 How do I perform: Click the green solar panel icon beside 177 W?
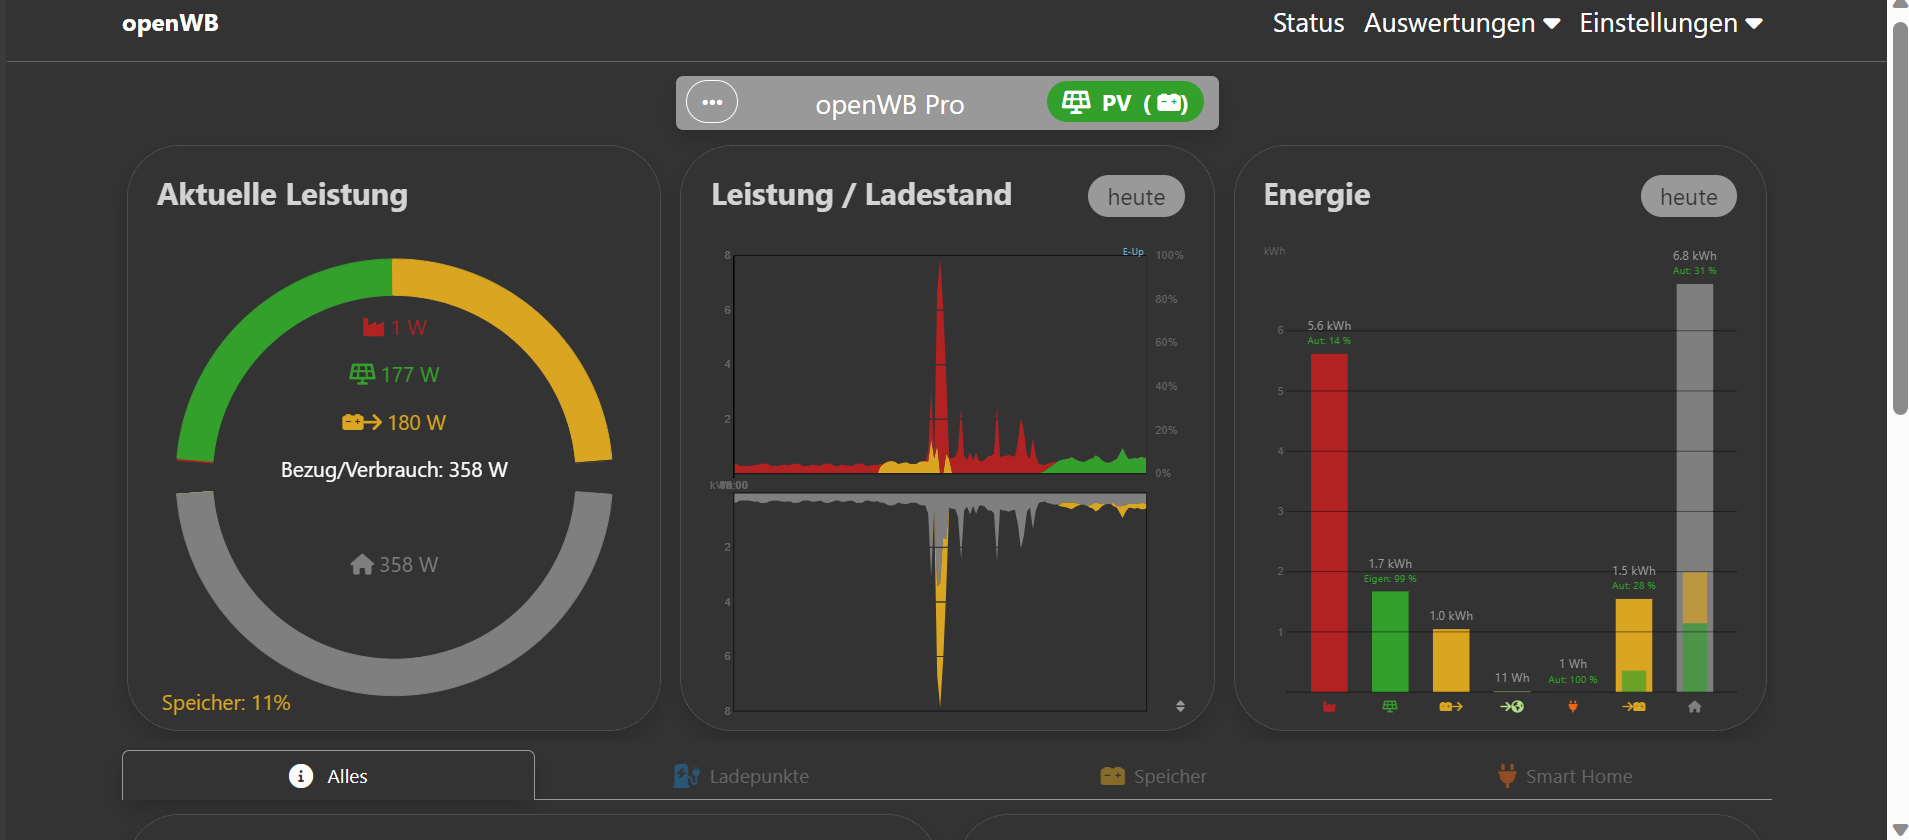[362, 374]
